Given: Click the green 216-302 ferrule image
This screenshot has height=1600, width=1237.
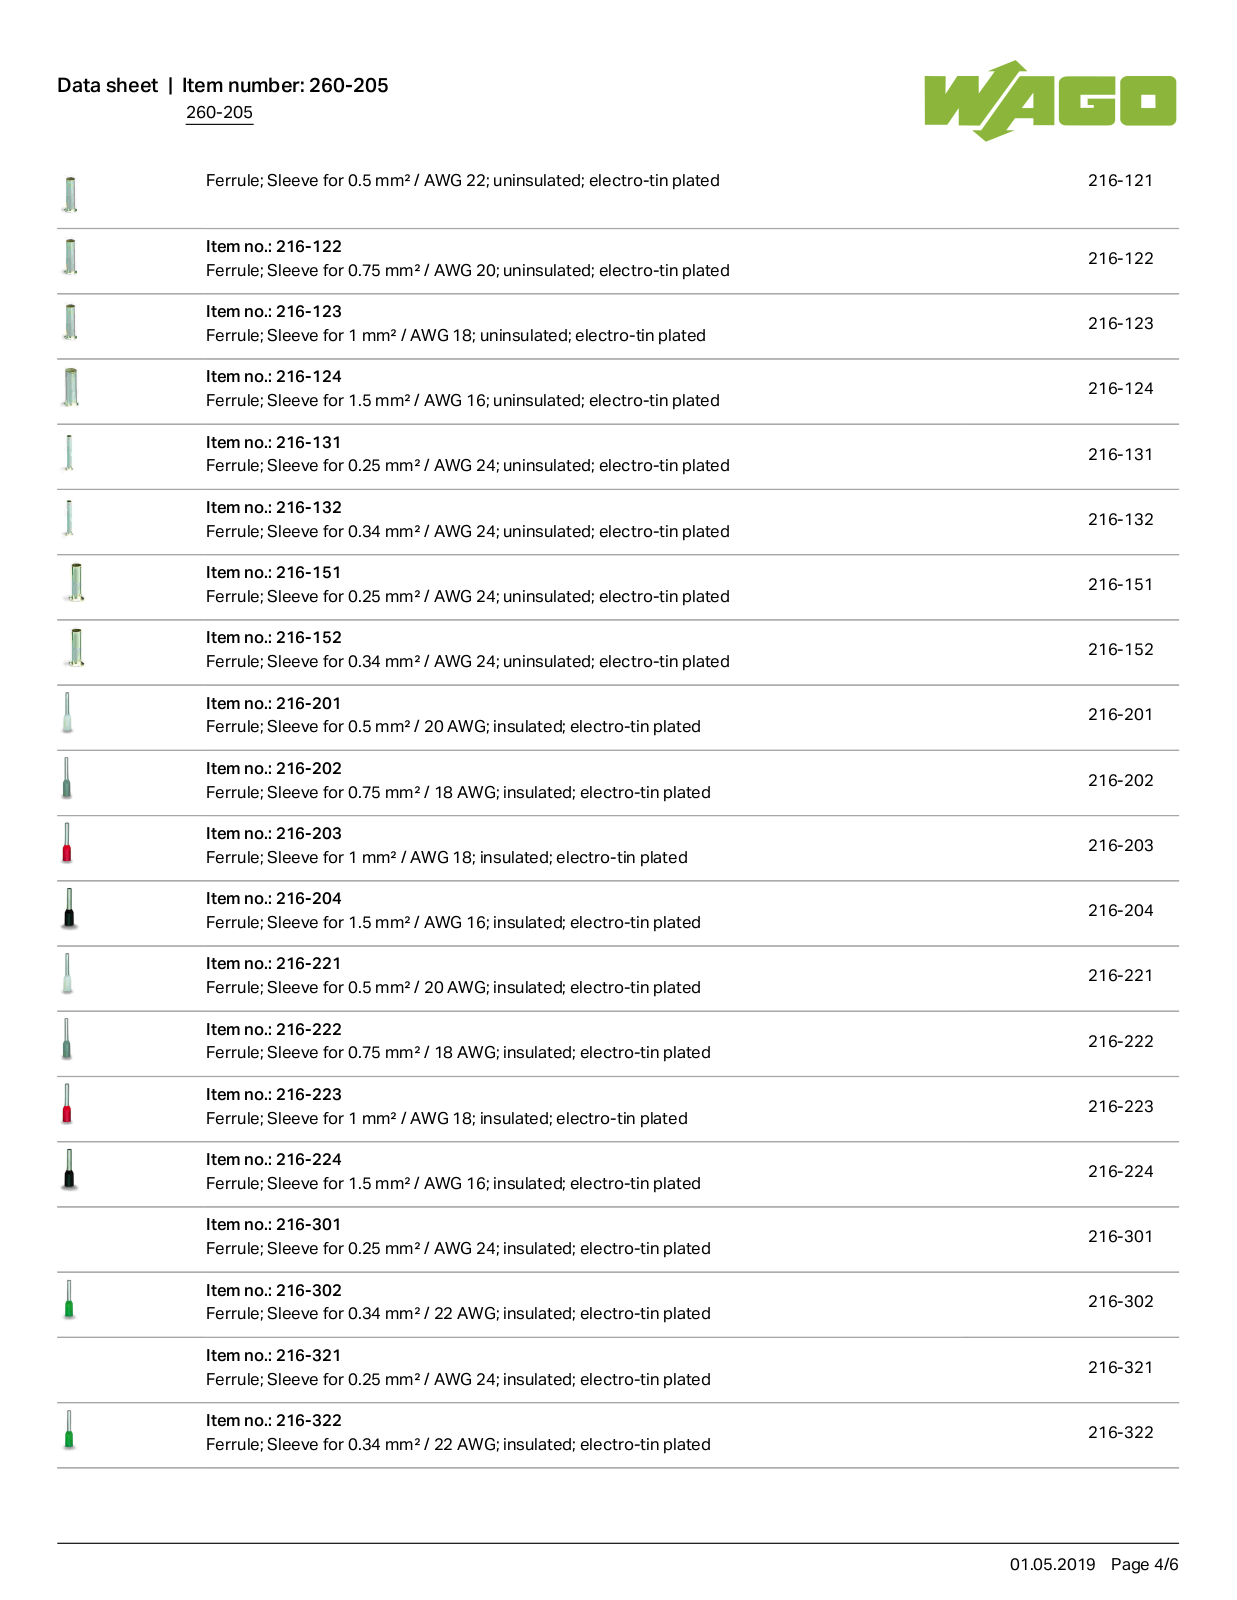Looking at the screenshot, I should pyautogui.click(x=69, y=1299).
